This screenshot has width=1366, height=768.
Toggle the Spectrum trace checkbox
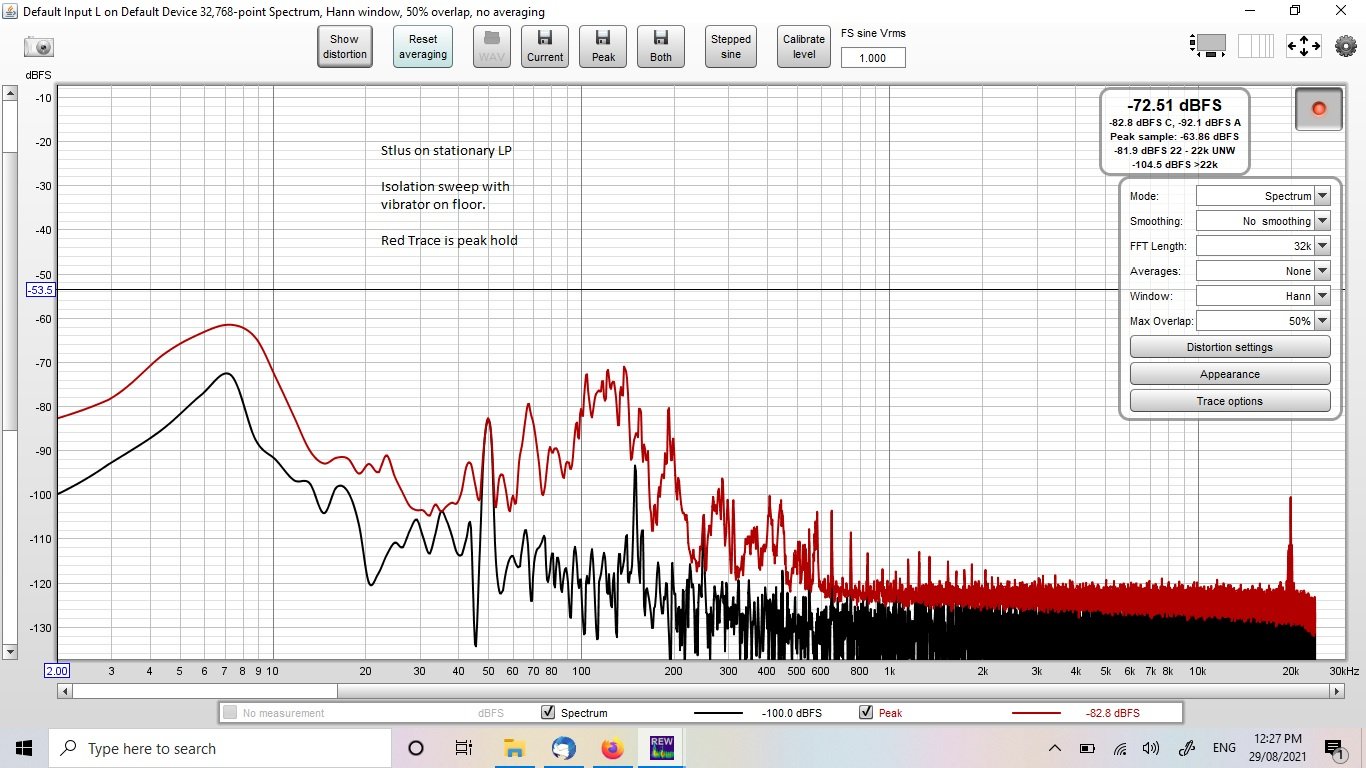pyautogui.click(x=548, y=713)
